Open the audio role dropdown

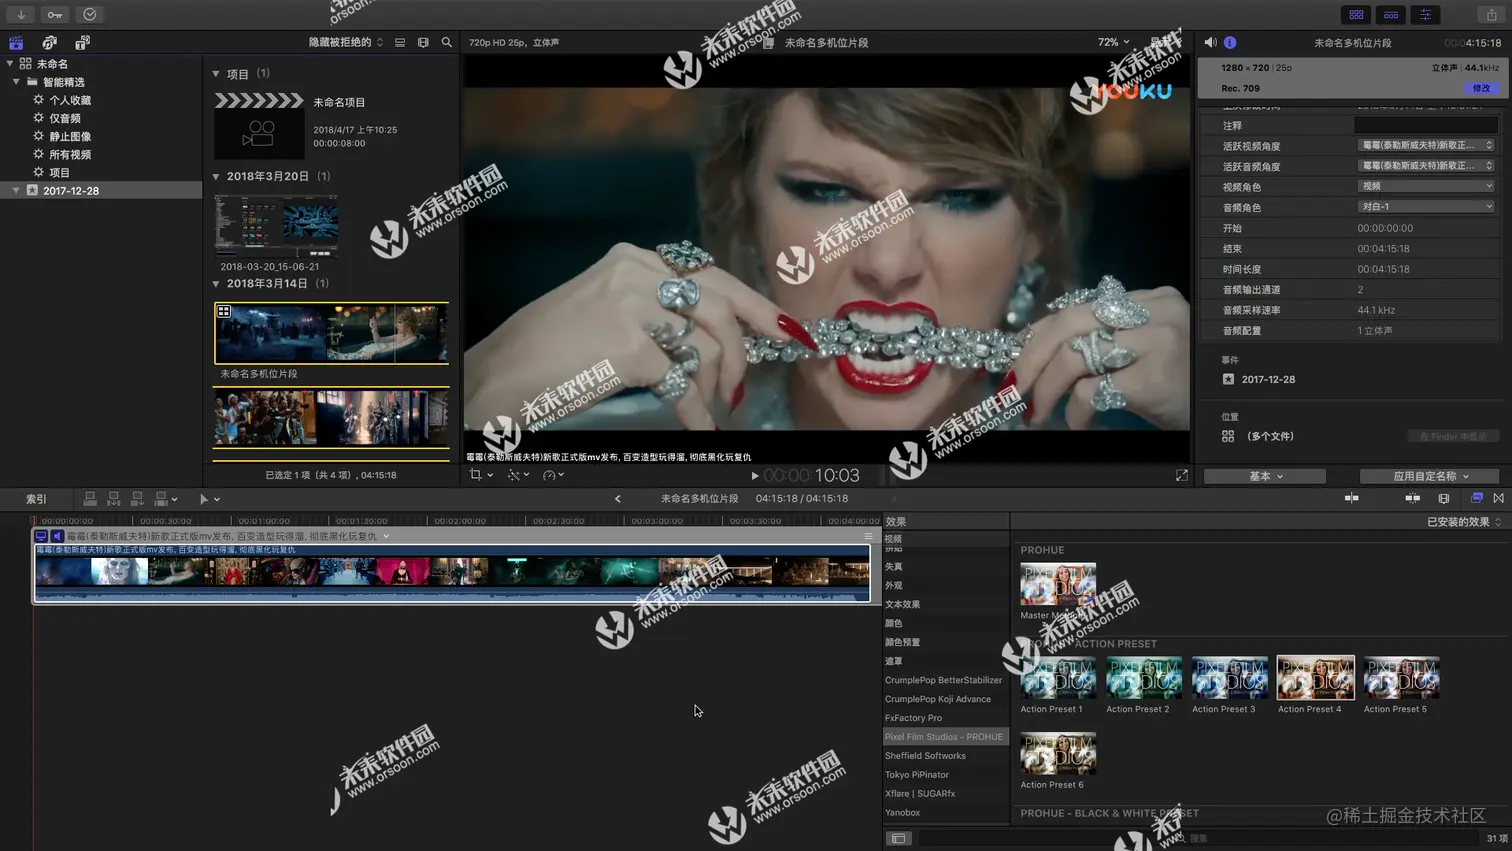[1427, 207]
